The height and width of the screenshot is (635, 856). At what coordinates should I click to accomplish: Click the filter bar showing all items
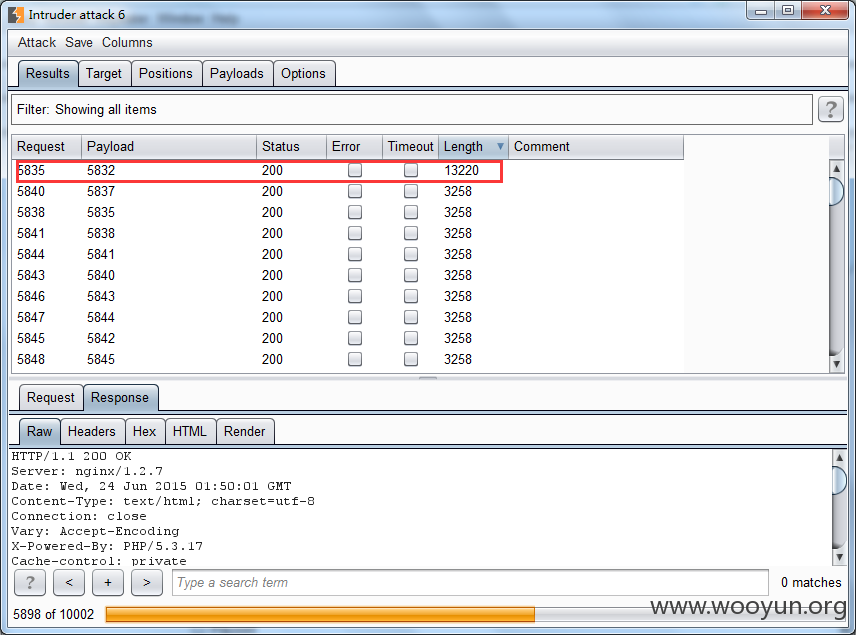[x=412, y=109]
